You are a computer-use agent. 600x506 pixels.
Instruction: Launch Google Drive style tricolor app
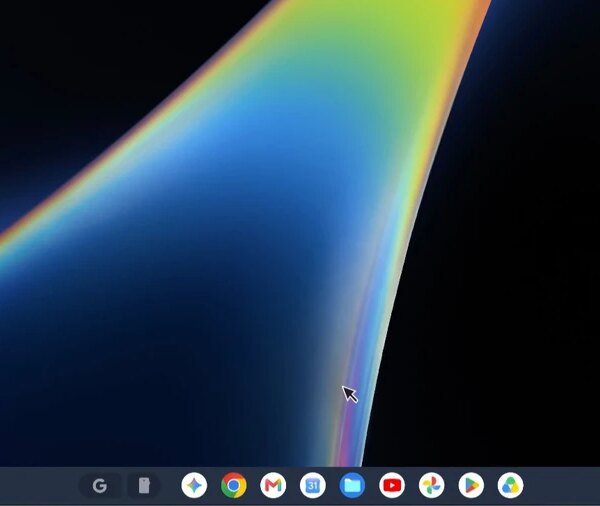[x=510, y=485]
